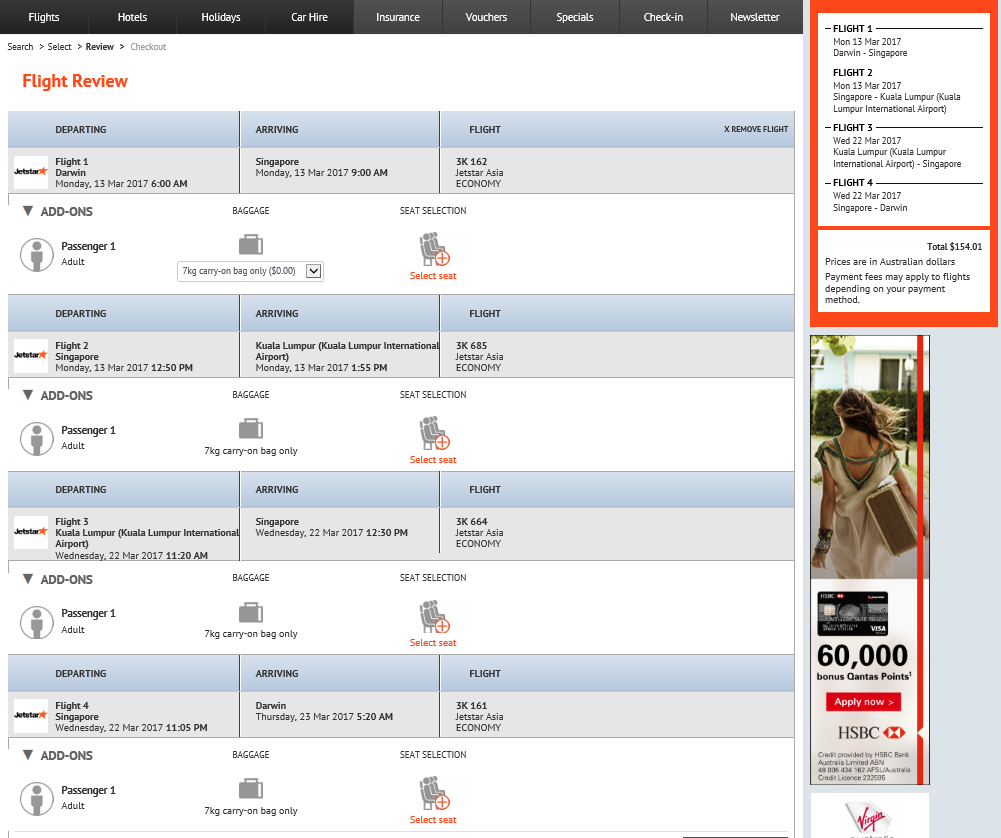Image resolution: width=1001 pixels, height=838 pixels.
Task: Click Flight 3 Passenger 1 avatar icon
Action: (37, 622)
